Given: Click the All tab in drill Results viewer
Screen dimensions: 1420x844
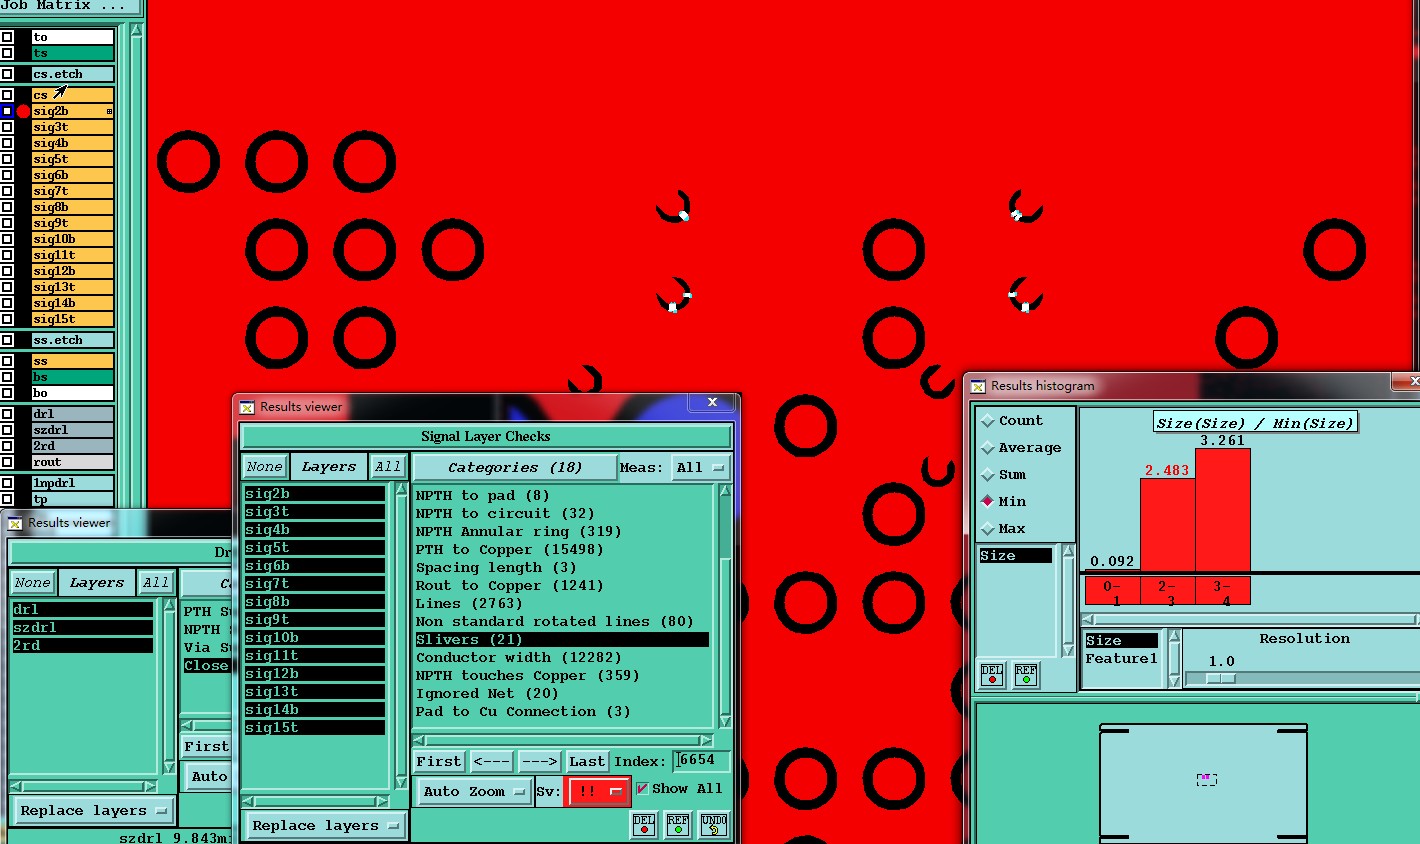Looking at the screenshot, I should pos(156,583).
